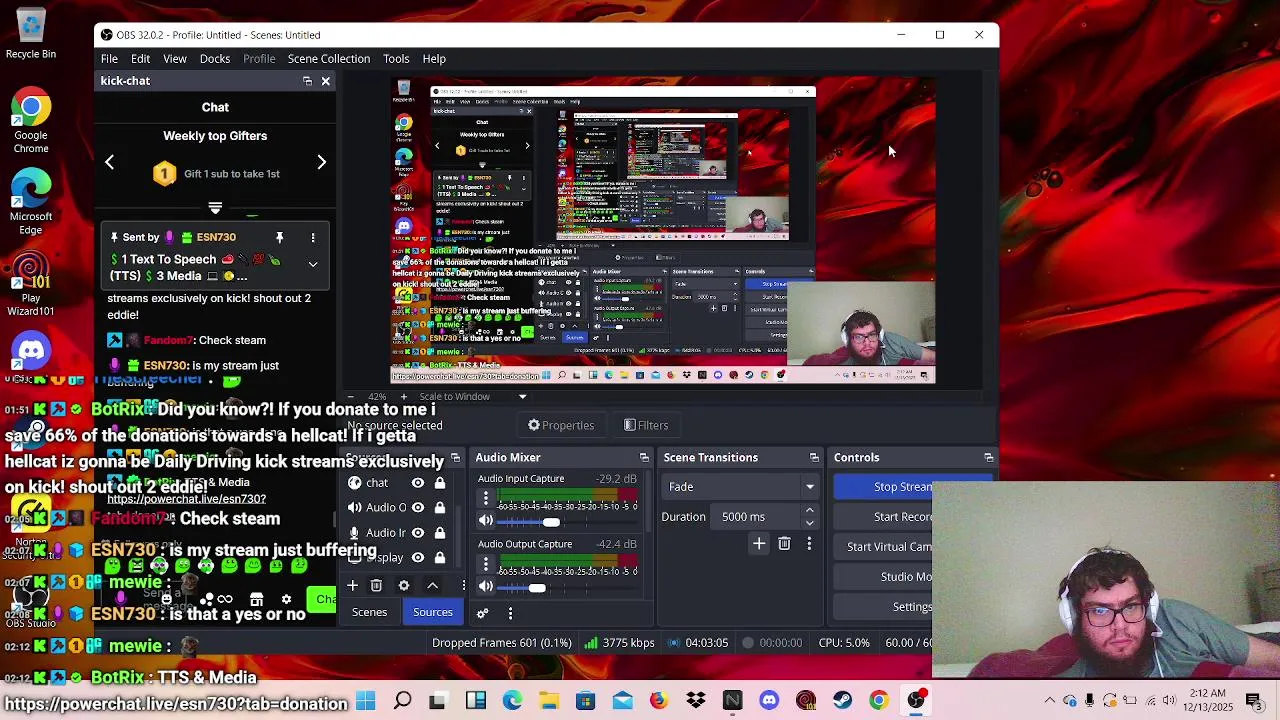Remove selected source with trash icon
Viewport: 1280px width, 720px height.
(x=376, y=586)
